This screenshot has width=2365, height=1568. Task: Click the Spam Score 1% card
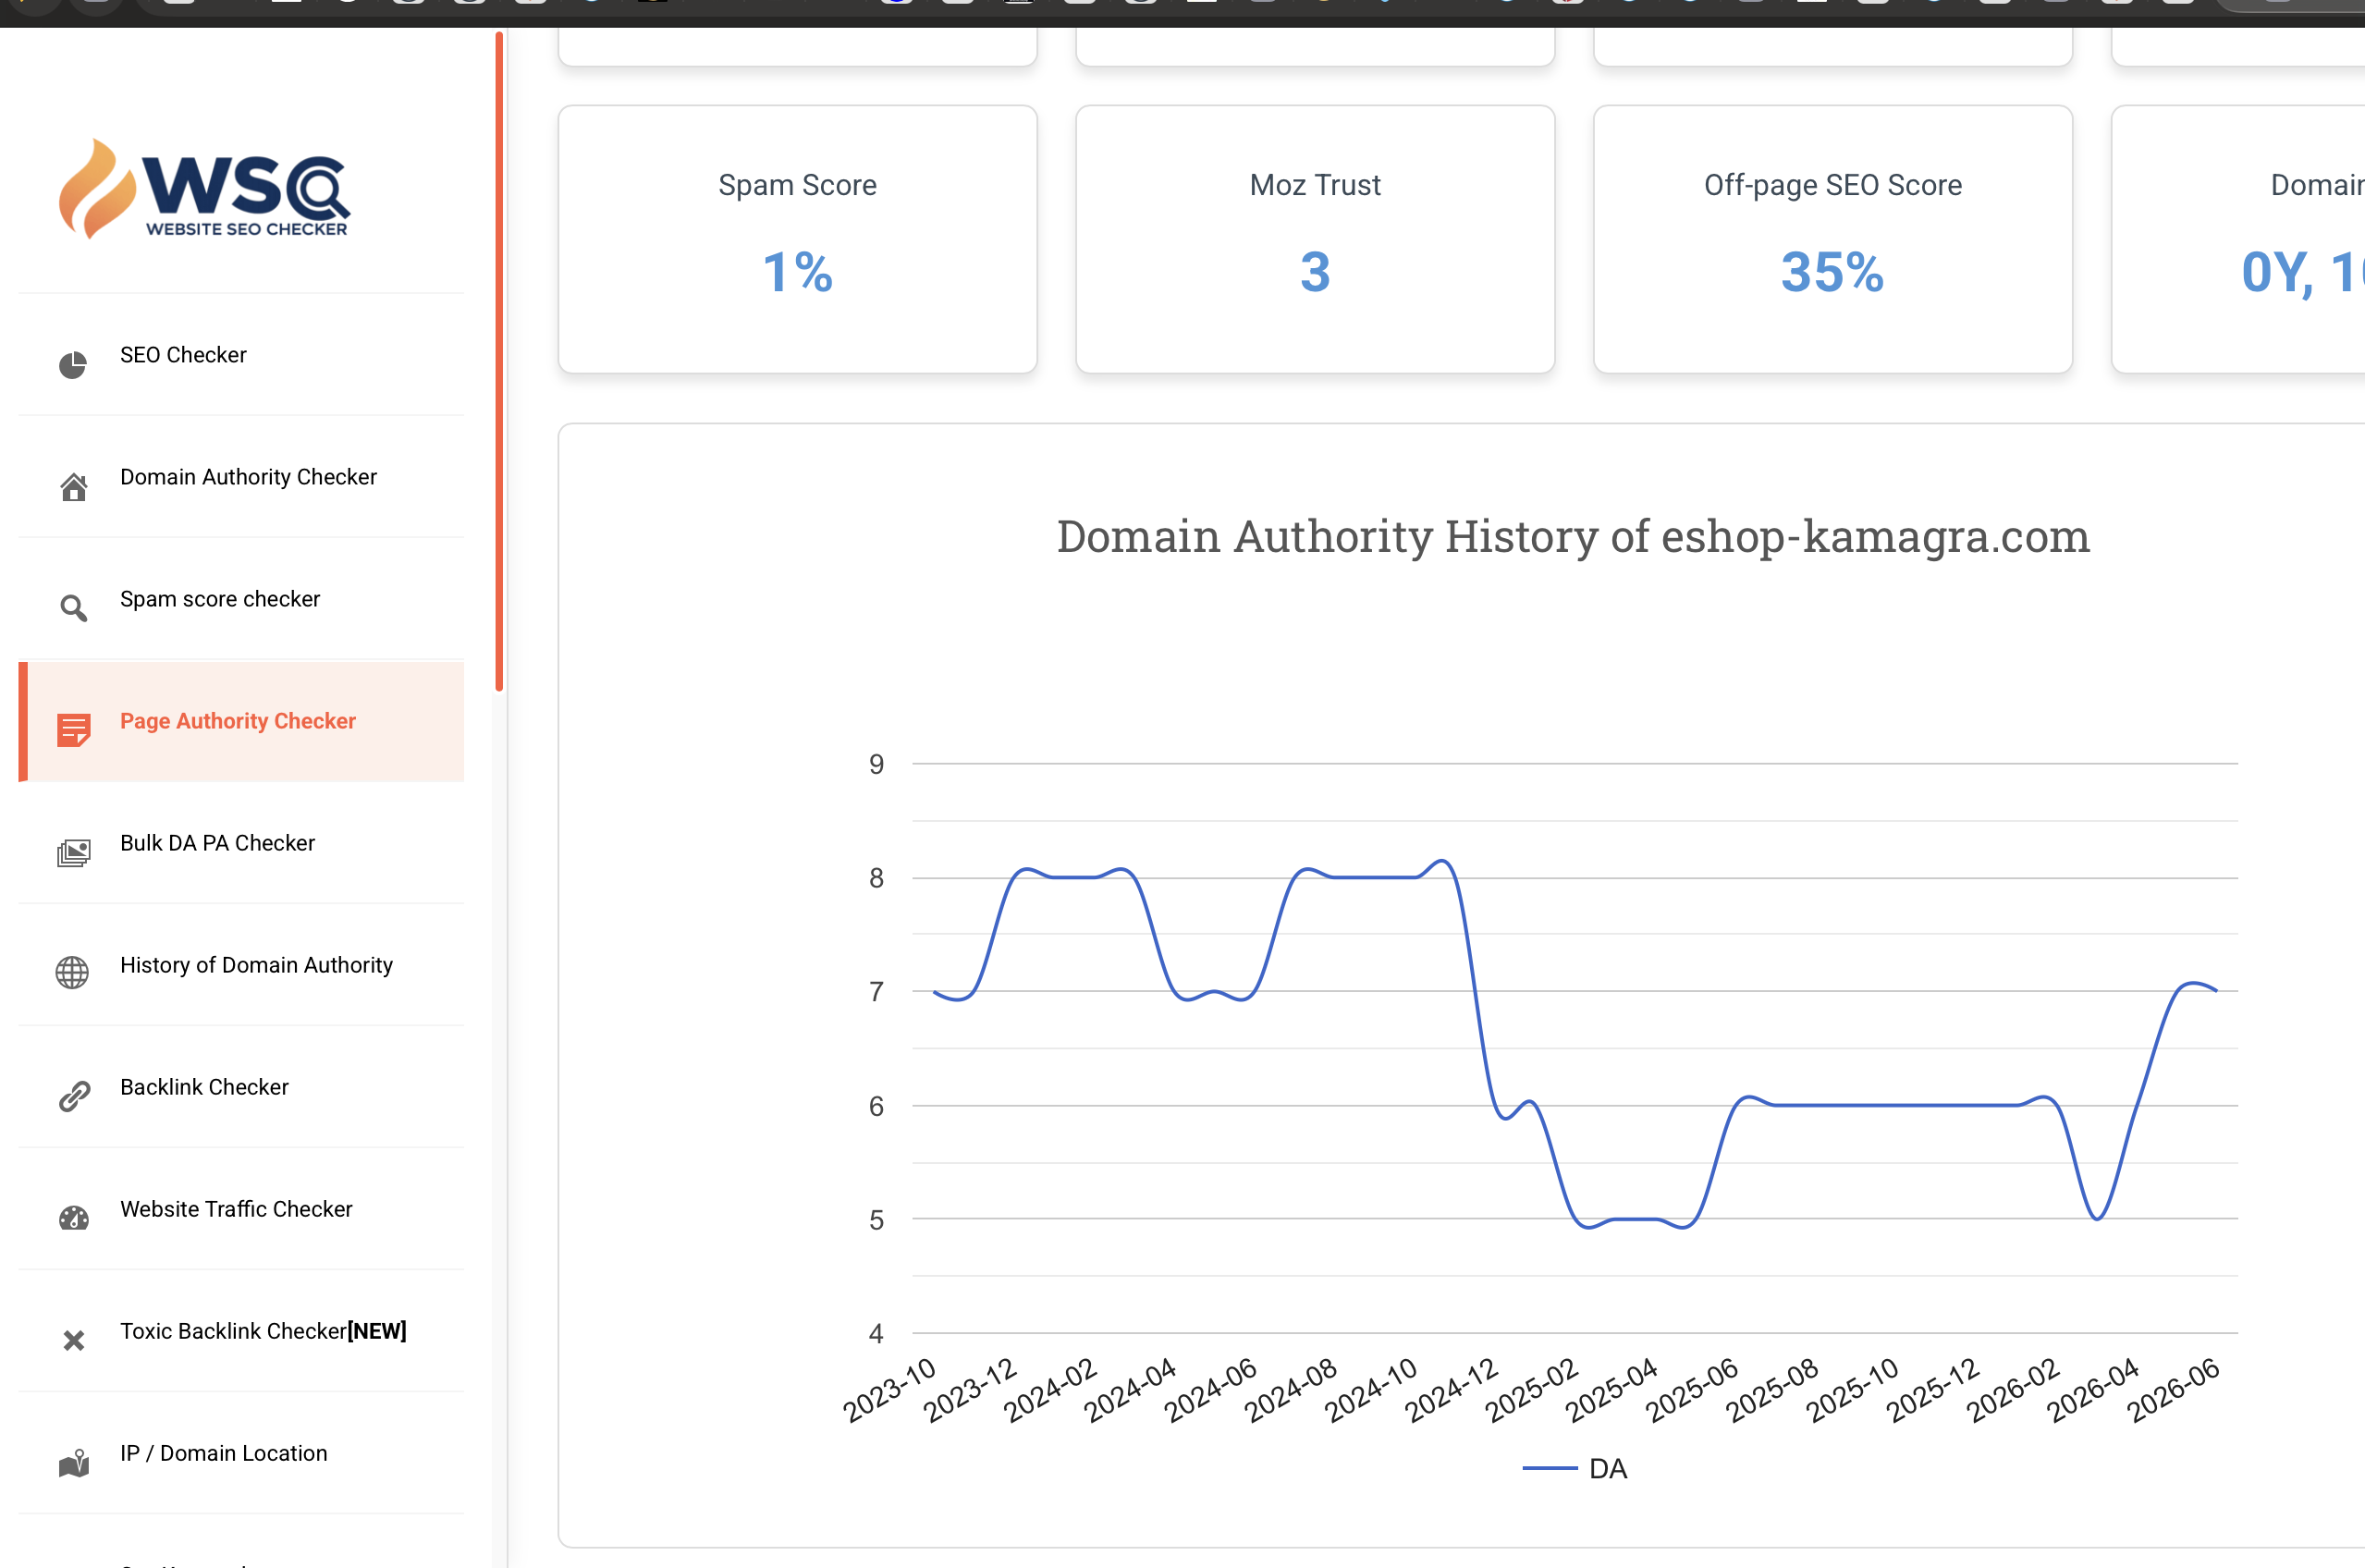click(797, 239)
